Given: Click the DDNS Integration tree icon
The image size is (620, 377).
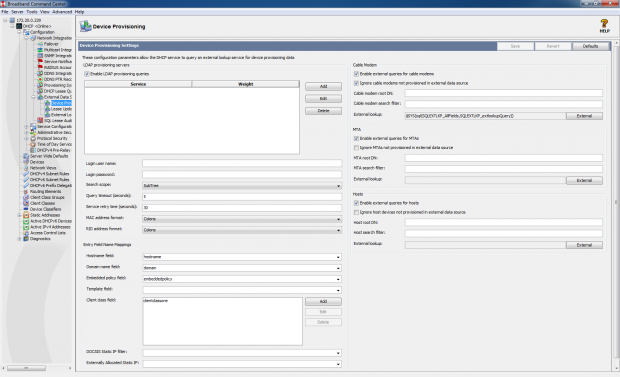Looking at the screenshot, I should 40,73.
